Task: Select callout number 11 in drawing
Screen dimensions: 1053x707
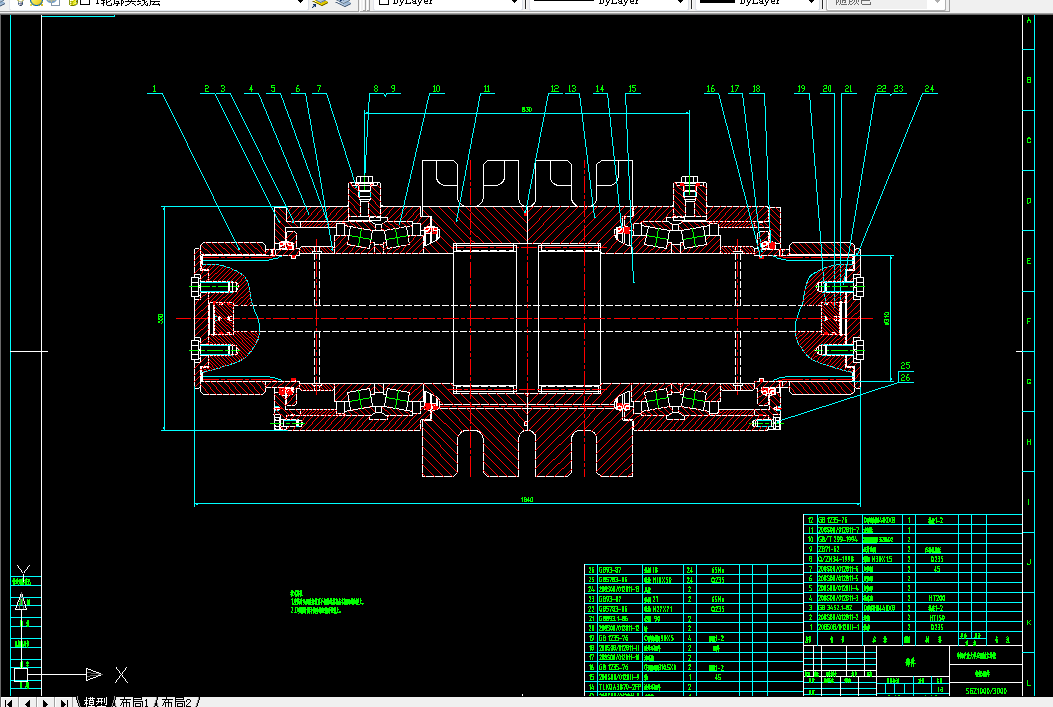Action: [x=487, y=89]
